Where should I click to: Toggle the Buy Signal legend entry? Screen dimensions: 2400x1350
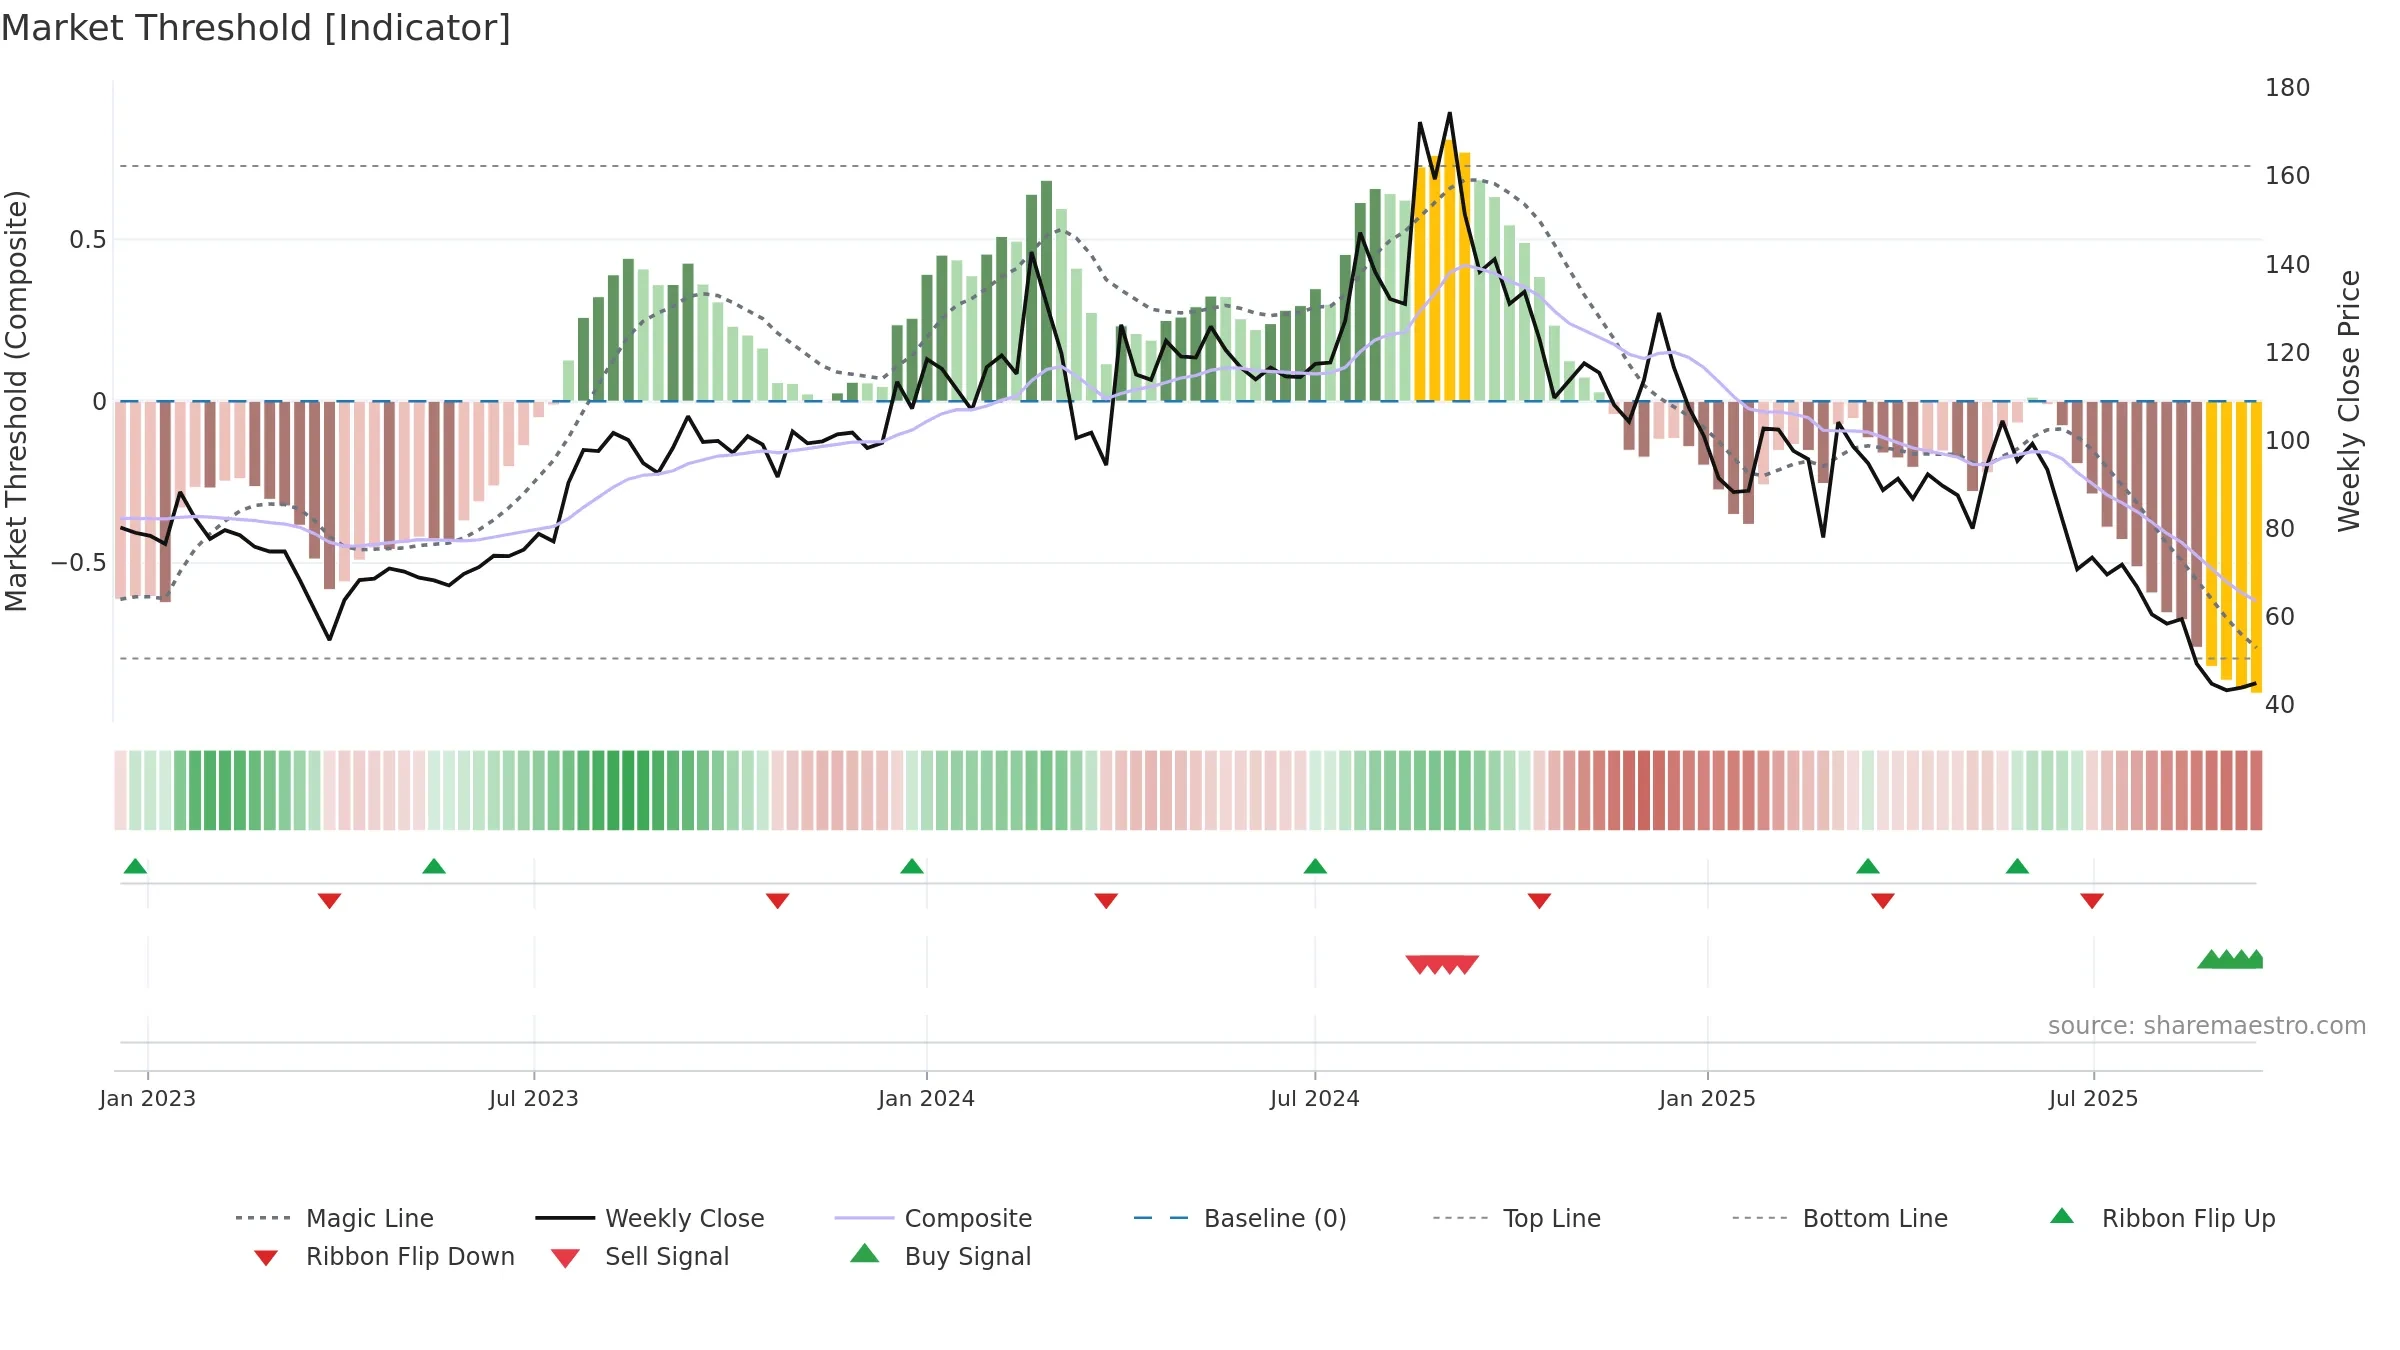click(x=940, y=1256)
